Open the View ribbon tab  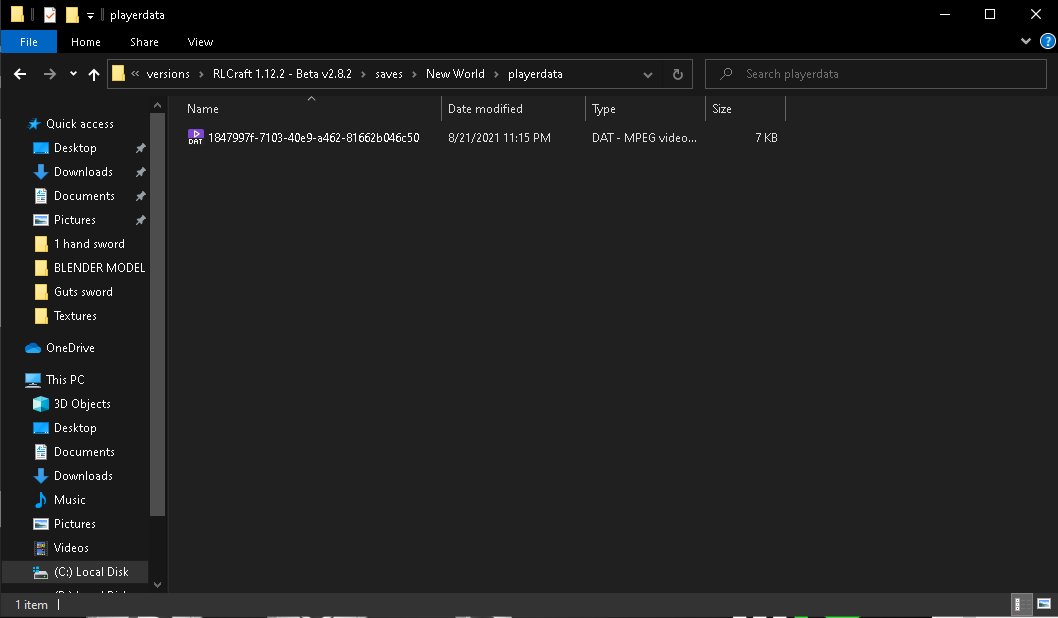coord(200,42)
